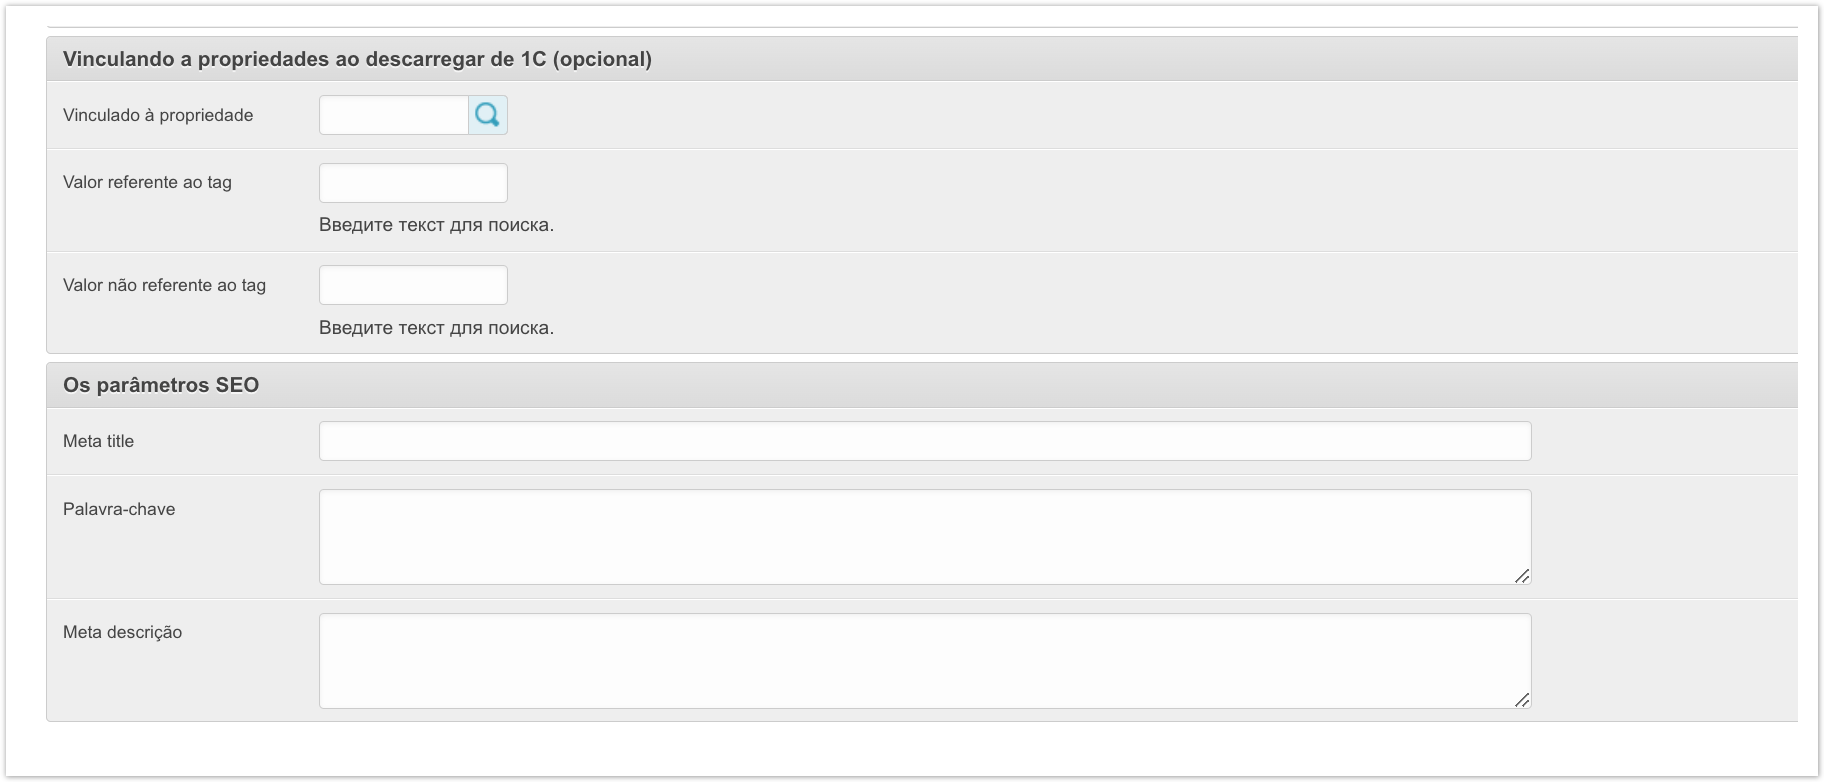Click the Vinculado à propriedade label
Screen dimensions: 1824x782
click(158, 115)
